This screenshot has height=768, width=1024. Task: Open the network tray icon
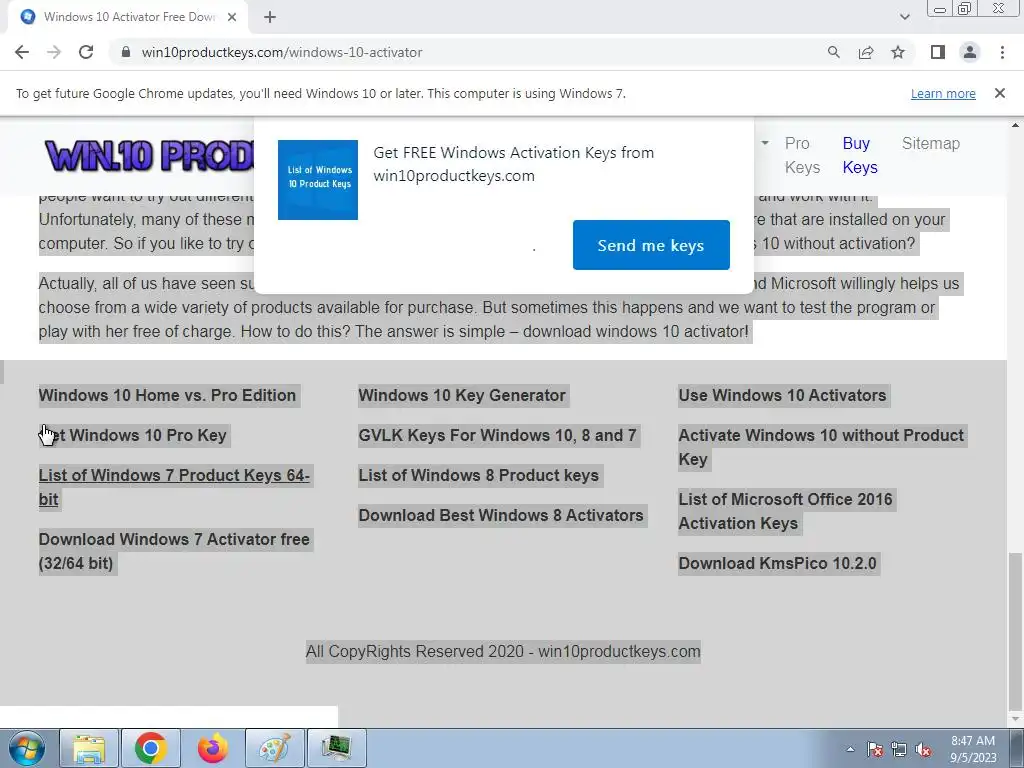tap(899, 749)
